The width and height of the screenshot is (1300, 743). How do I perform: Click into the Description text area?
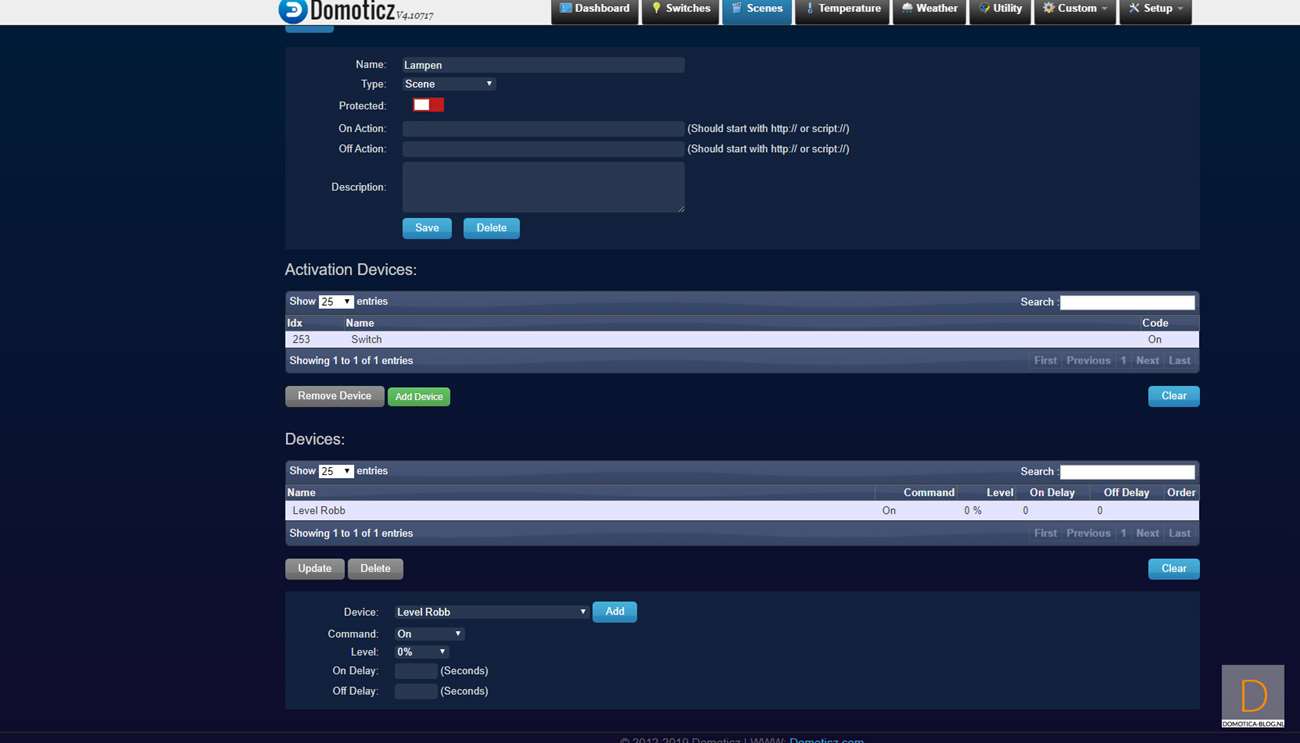pos(543,187)
